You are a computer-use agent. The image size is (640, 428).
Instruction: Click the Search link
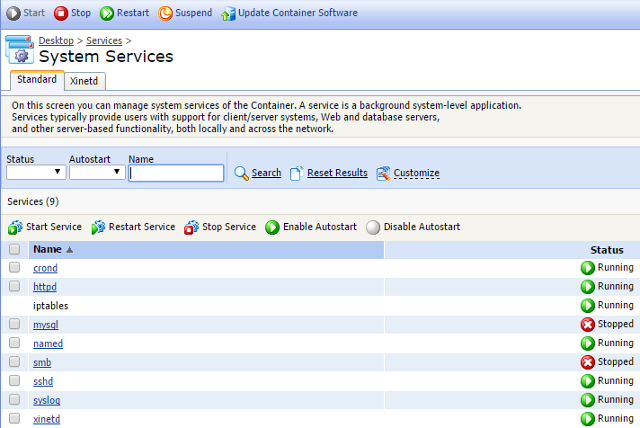coord(266,173)
